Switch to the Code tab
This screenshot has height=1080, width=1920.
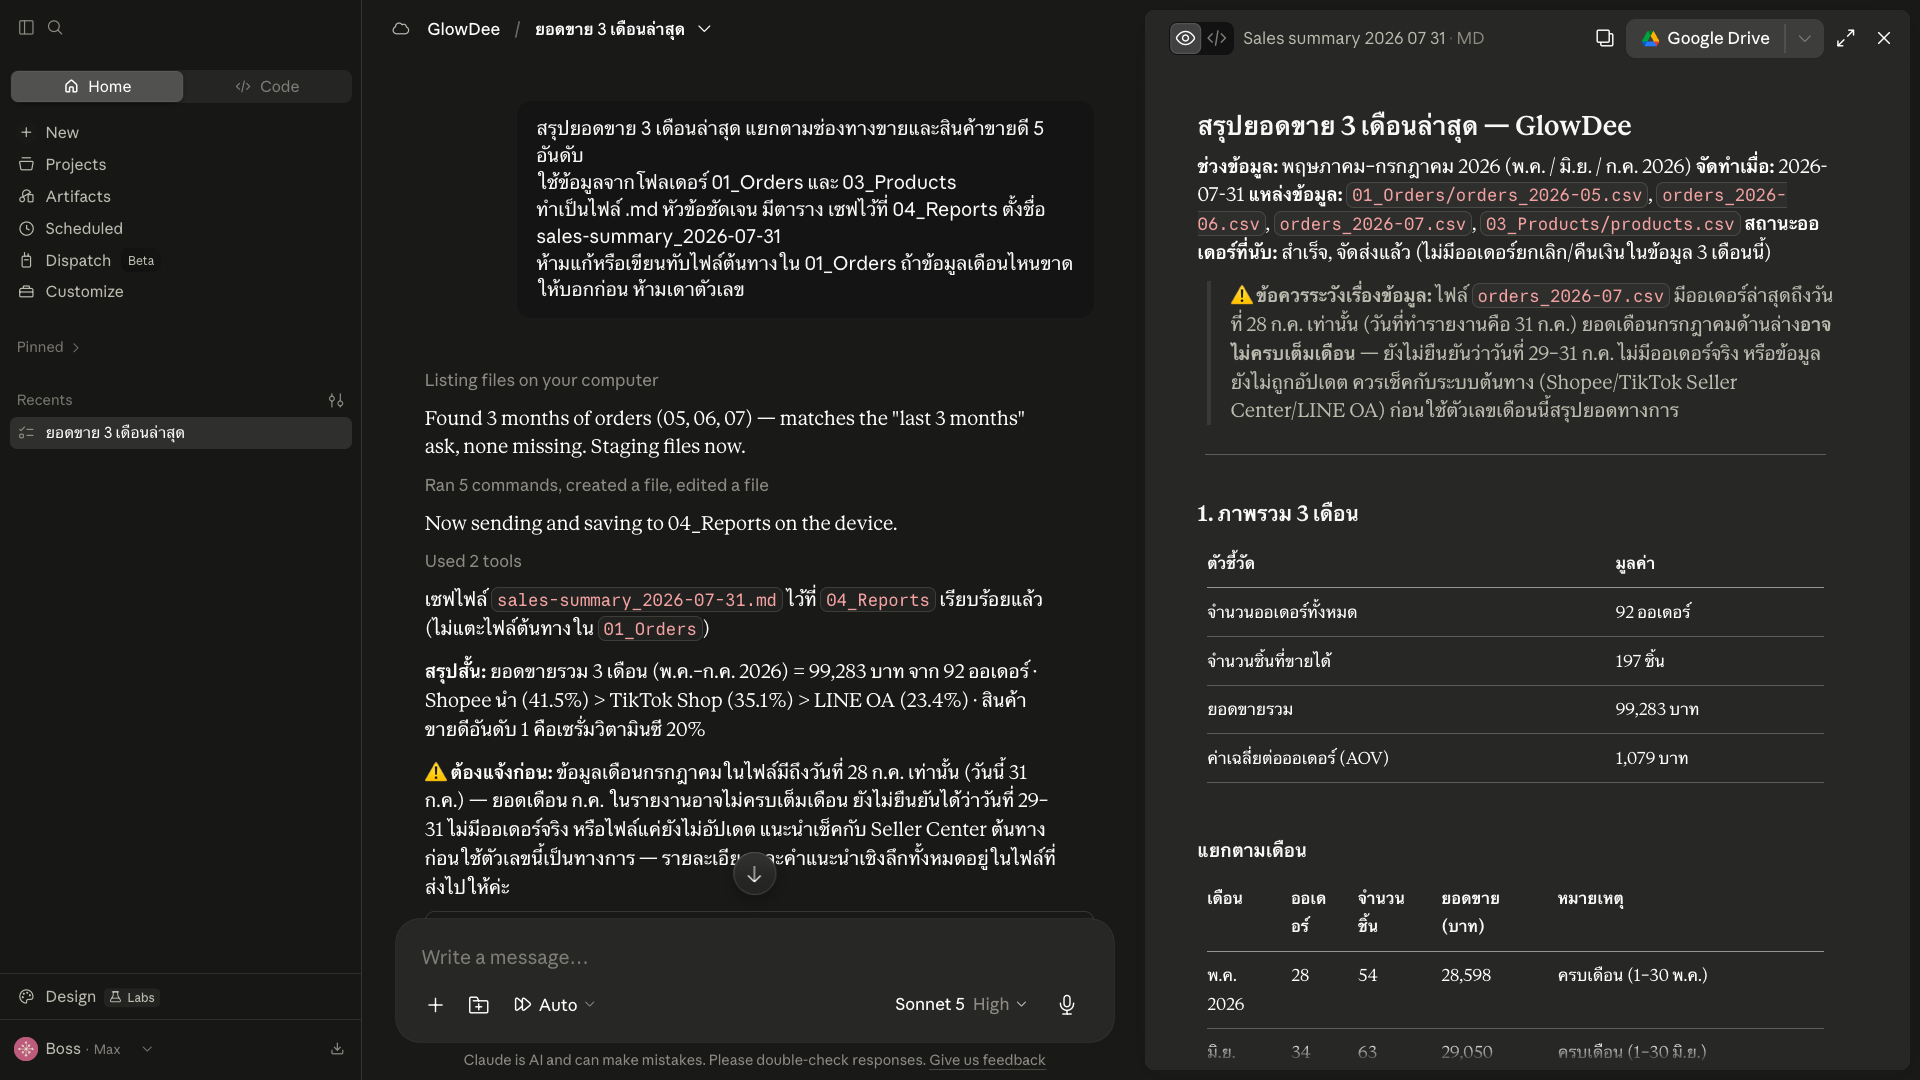point(268,86)
